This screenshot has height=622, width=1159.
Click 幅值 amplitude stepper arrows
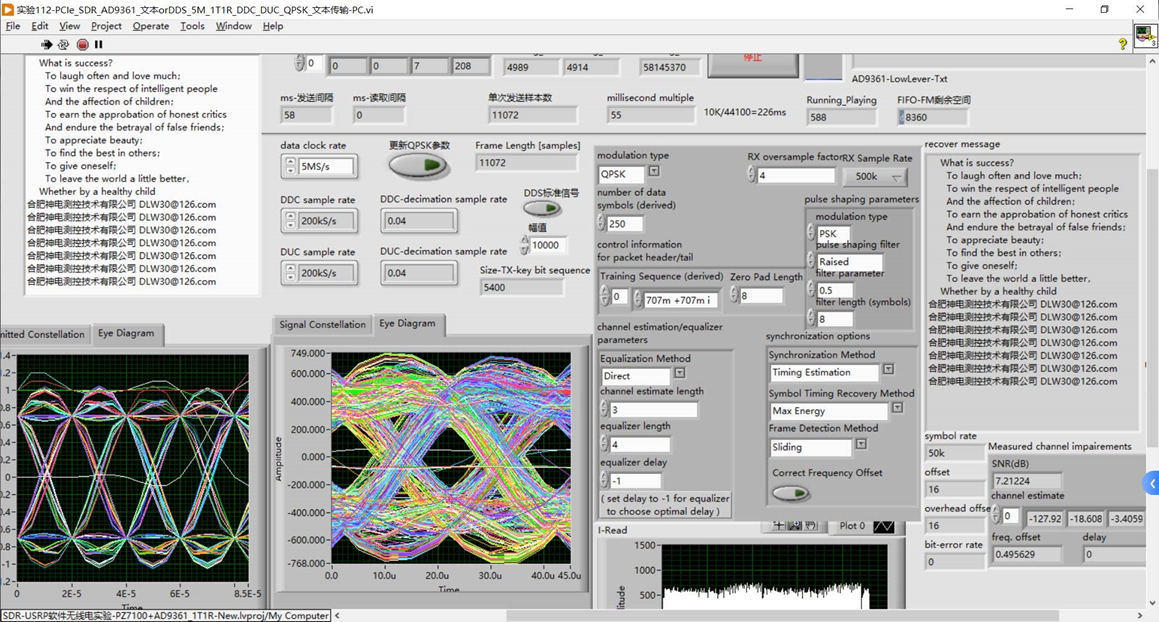(x=525, y=244)
